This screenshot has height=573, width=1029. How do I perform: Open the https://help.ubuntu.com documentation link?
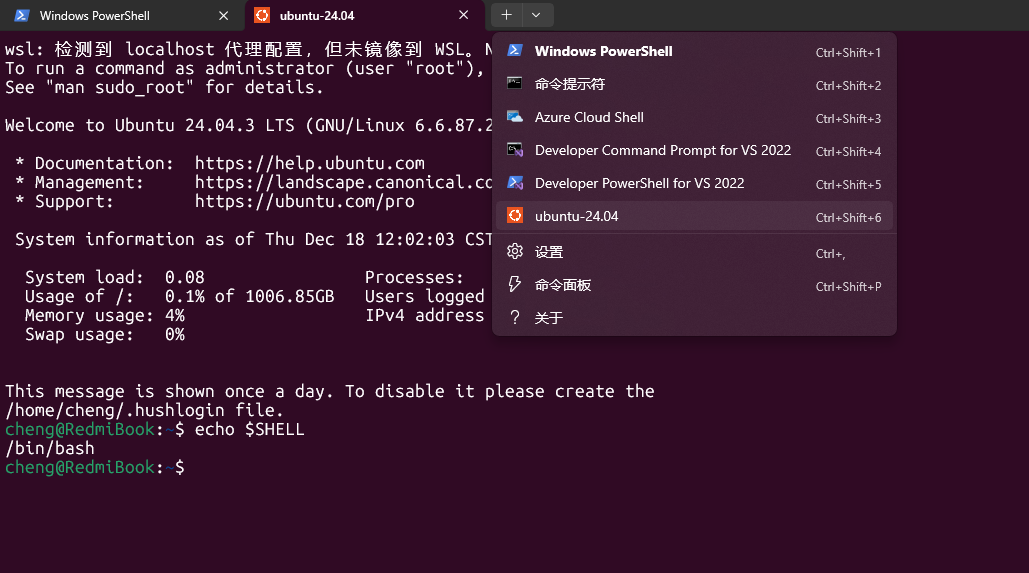(309, 163)
